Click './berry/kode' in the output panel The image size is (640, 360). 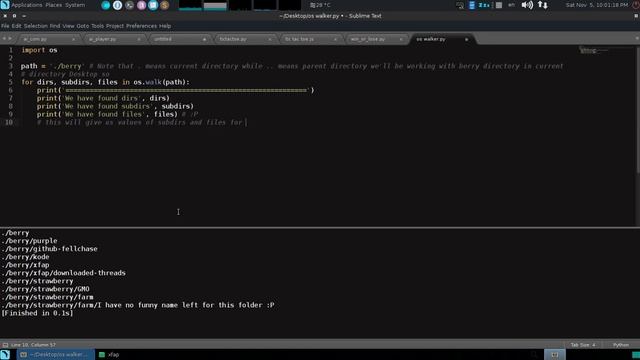pyautogui.click(x=25, y=257)
